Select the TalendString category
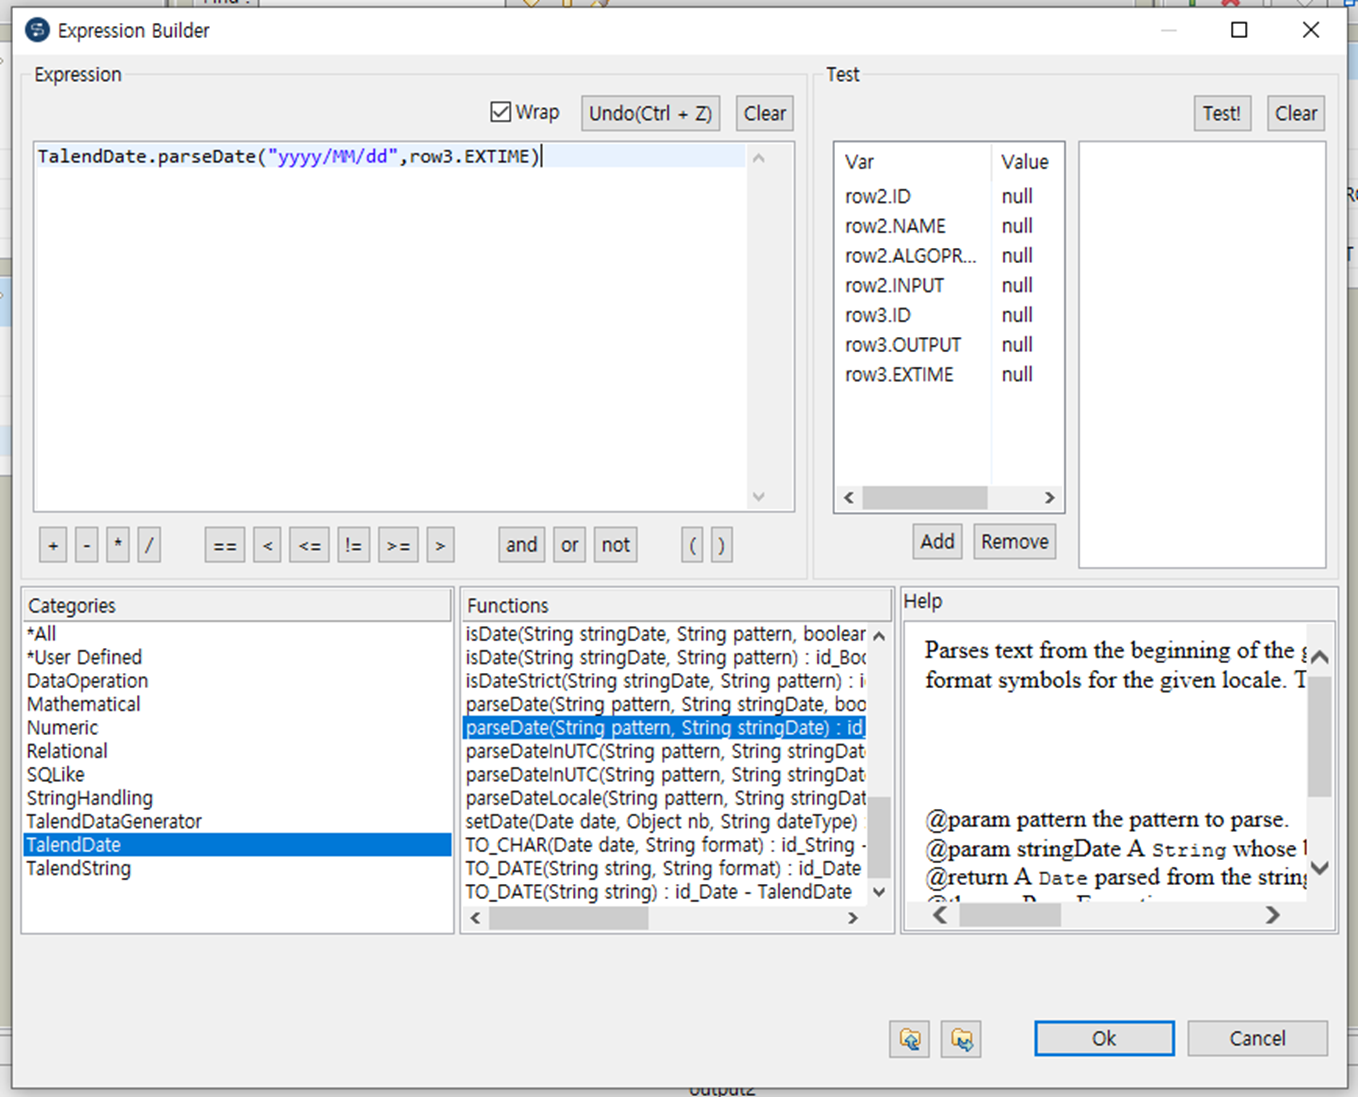This screenshot has height=1097, width=1358. coord(237,868)
